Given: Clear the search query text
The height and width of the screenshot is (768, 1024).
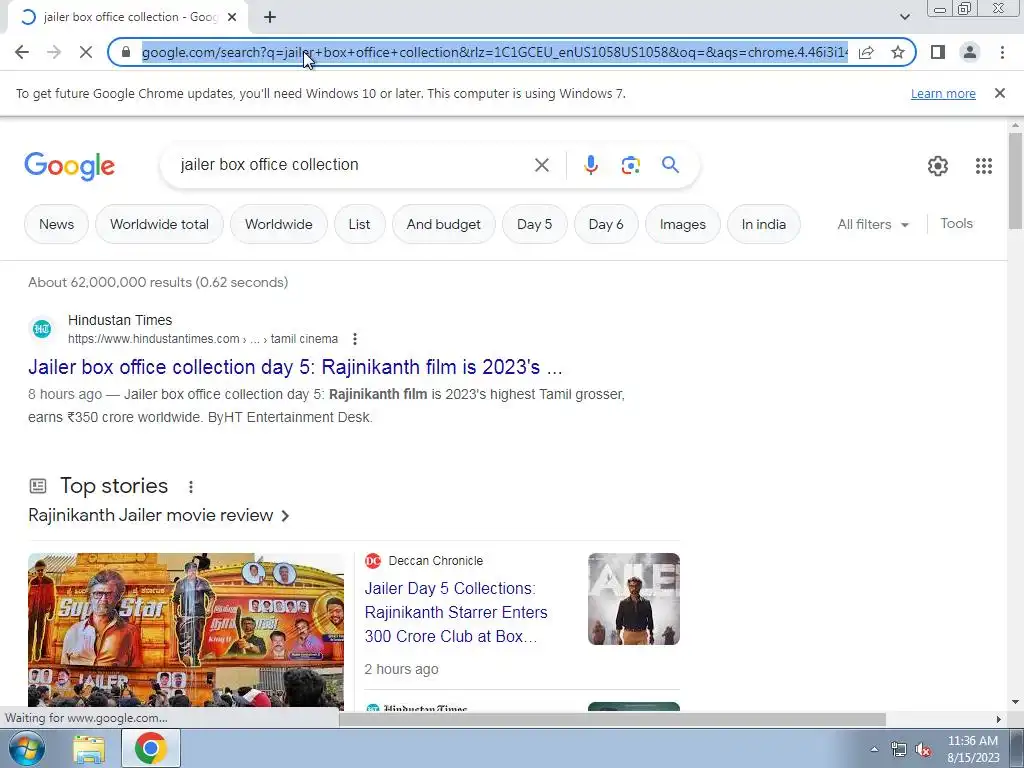Looking at the screenshot, I should [x=541, y=165].
